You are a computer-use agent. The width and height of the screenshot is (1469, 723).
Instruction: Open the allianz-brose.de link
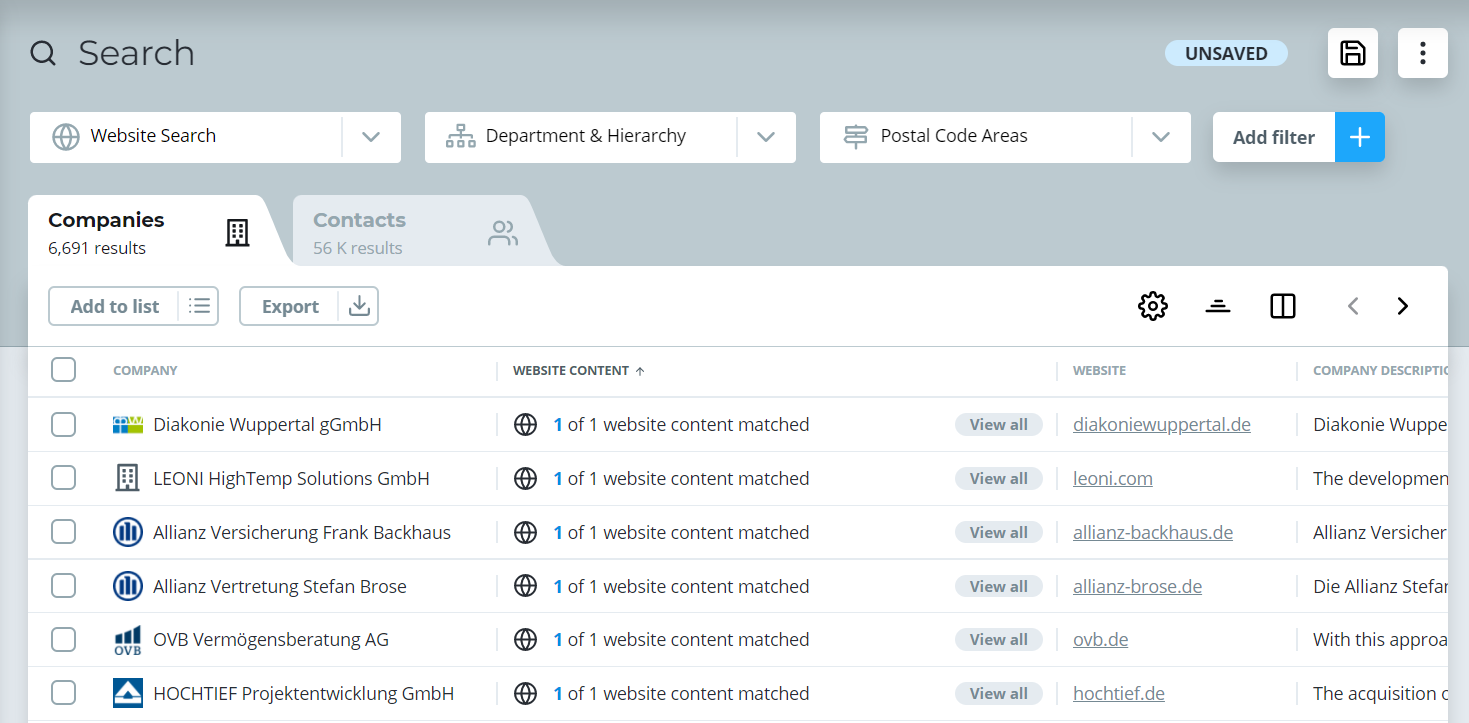click(x=1138, y=586)
